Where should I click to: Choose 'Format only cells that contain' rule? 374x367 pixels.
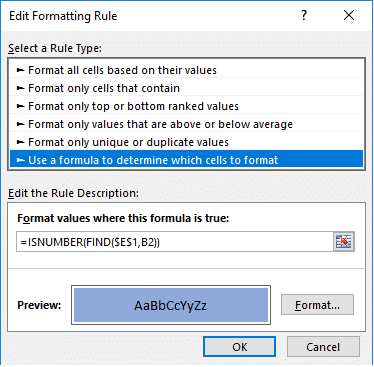[186, 88]
